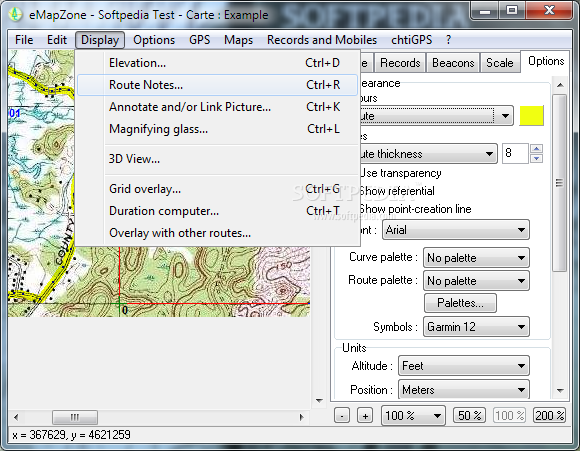The width and height of the screenshot is (580, 451).
Task: Open the GPS menu
Action: pyautogui.click(x=199, y=40)
